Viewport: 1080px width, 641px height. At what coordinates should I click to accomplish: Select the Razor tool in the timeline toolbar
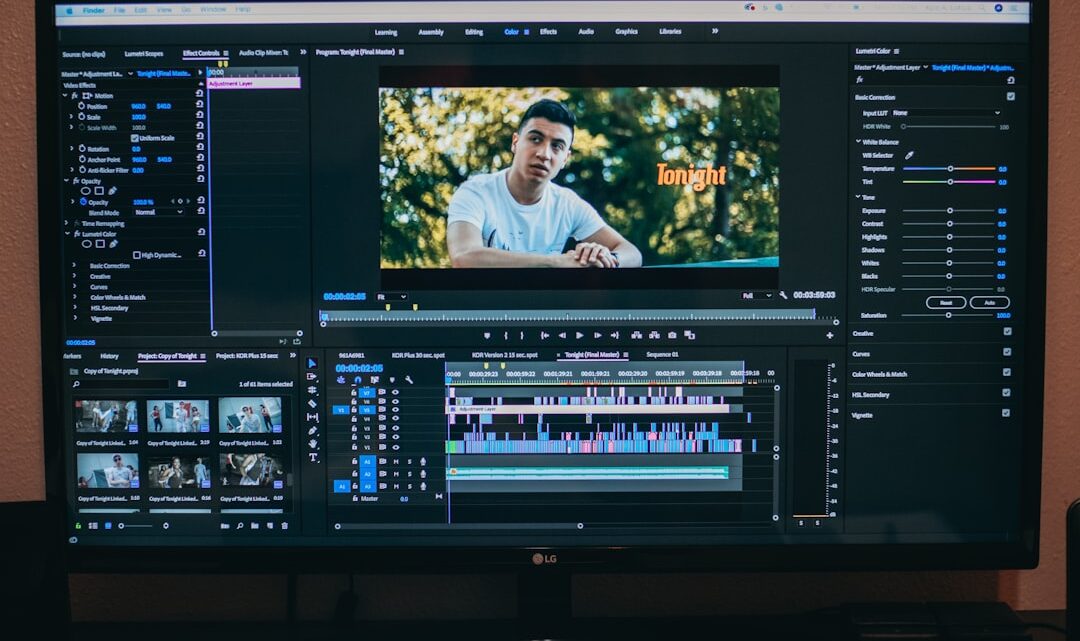point(314,401)
